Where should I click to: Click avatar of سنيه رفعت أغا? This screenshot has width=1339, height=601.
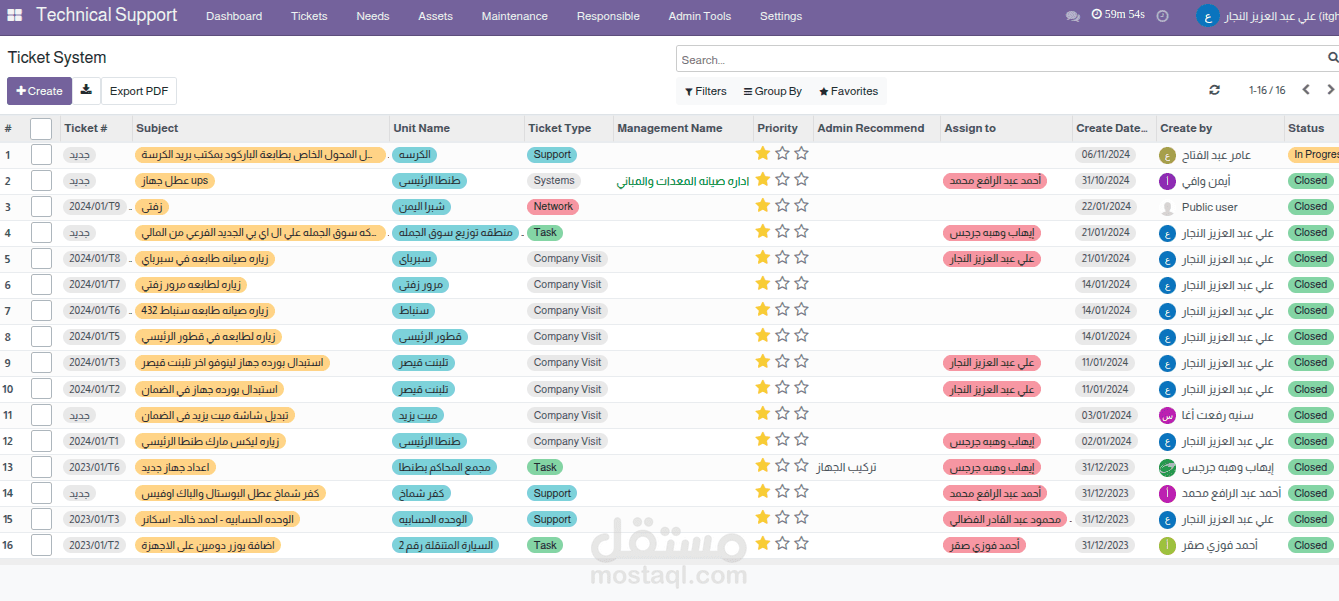pos(1167,415)
